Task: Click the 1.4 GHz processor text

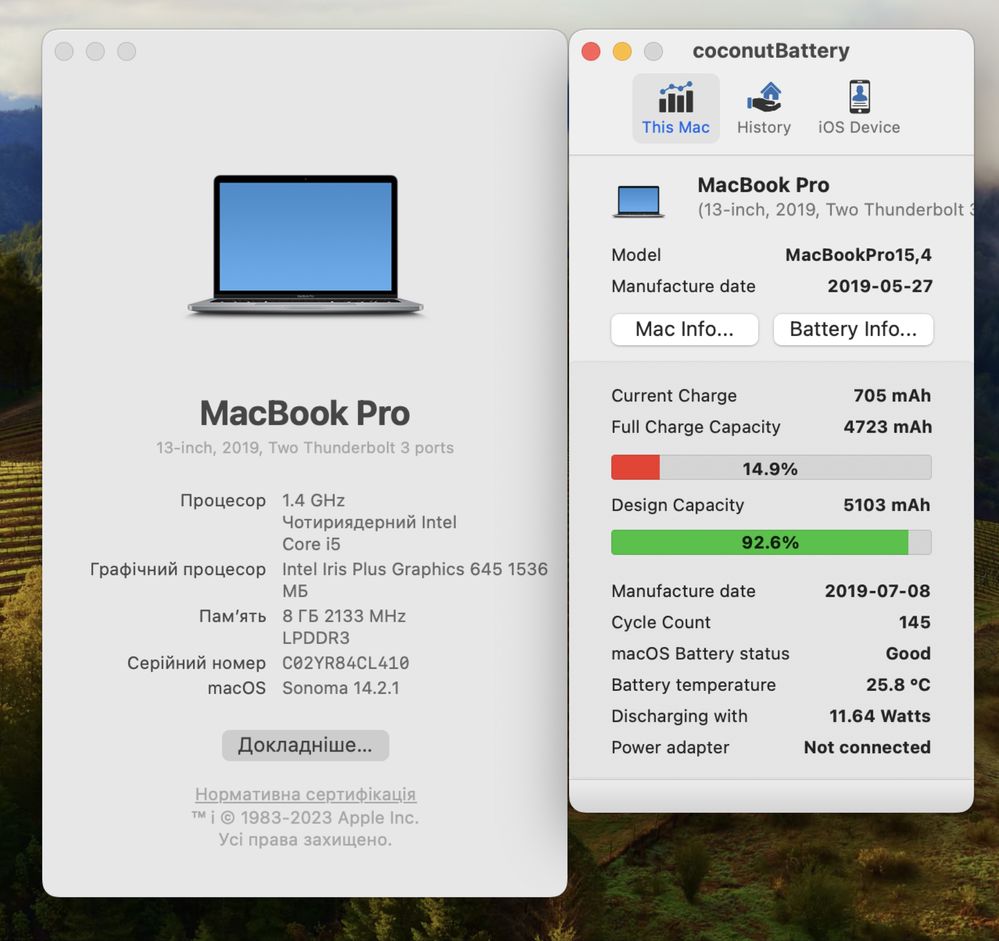Action: coord(313,500)
